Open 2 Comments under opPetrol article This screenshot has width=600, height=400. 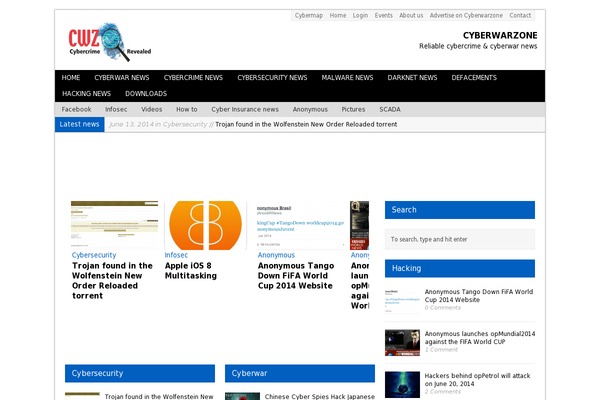coord(442,392)
